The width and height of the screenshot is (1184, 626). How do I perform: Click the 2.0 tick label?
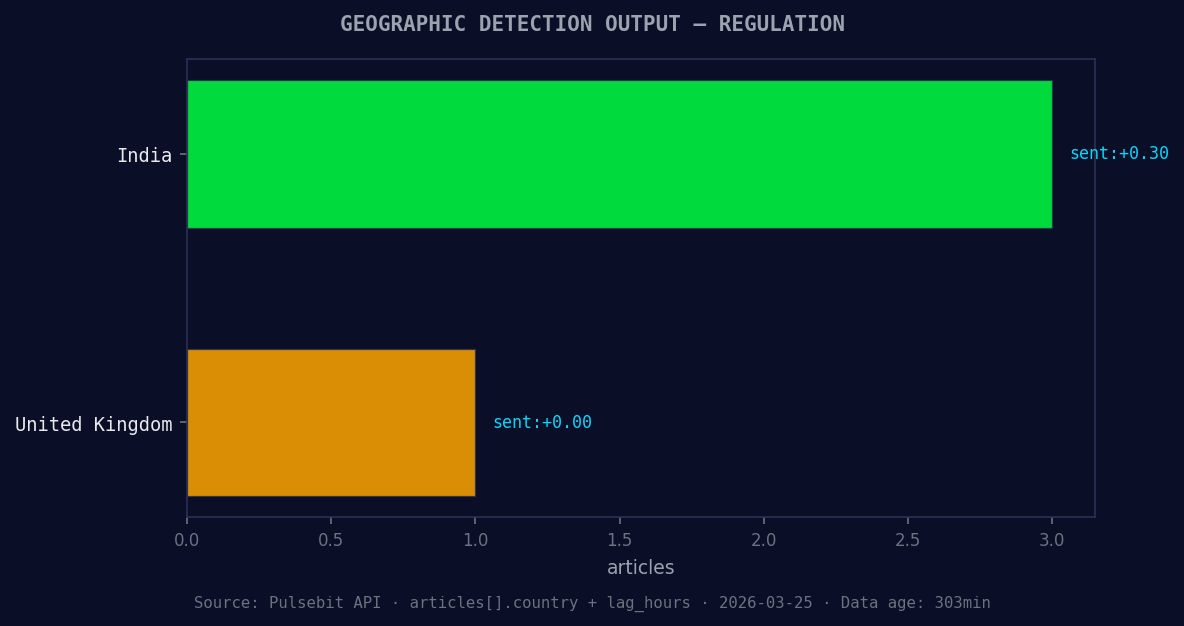(763, 540)
